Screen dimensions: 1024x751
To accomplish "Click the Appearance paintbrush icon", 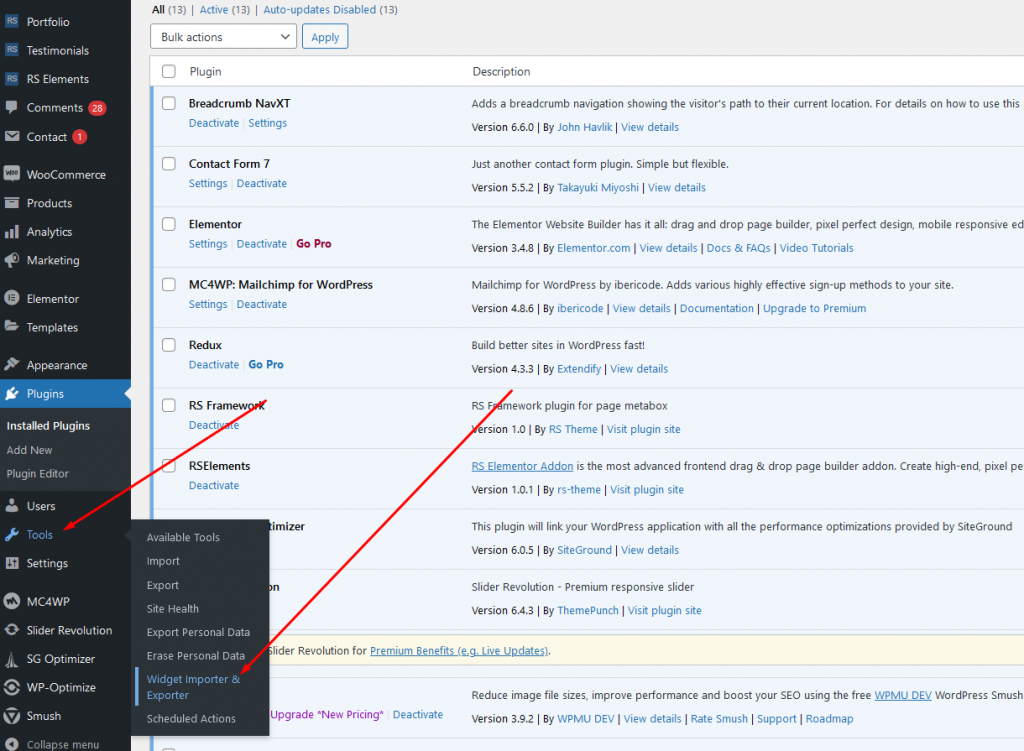I will tap(12, 364).
